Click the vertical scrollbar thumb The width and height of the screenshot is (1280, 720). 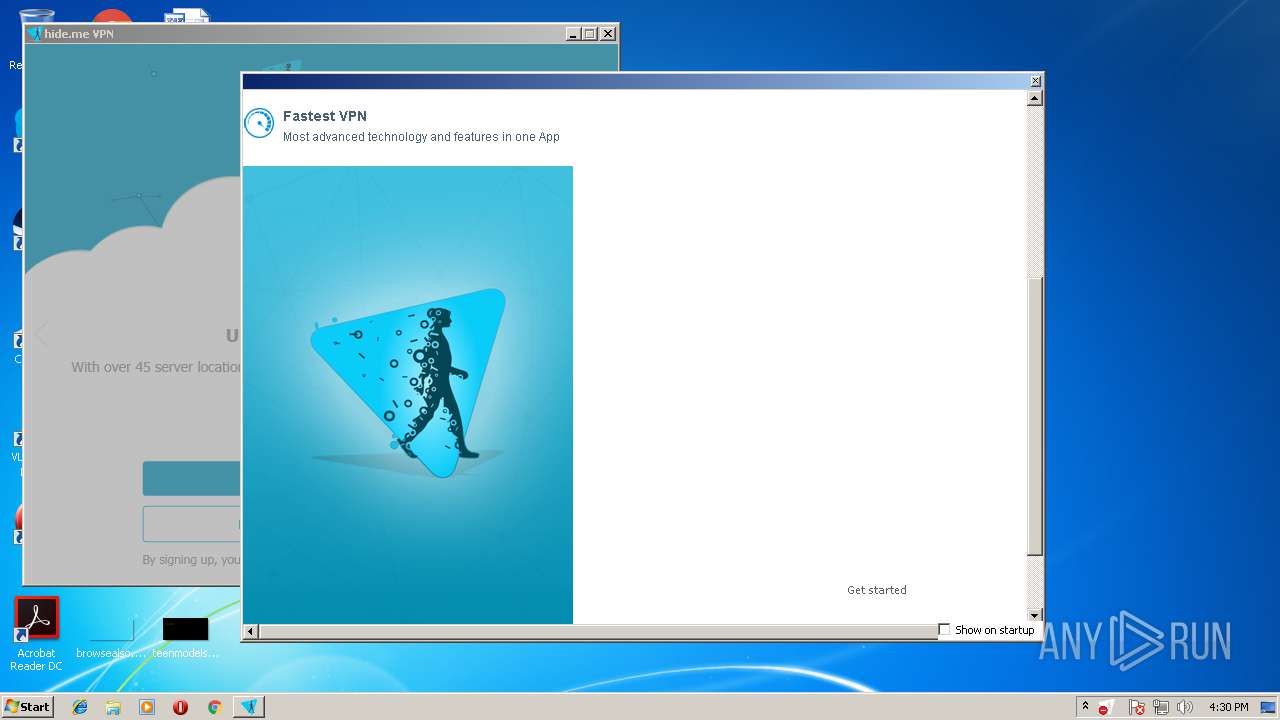coord(1035,415)
